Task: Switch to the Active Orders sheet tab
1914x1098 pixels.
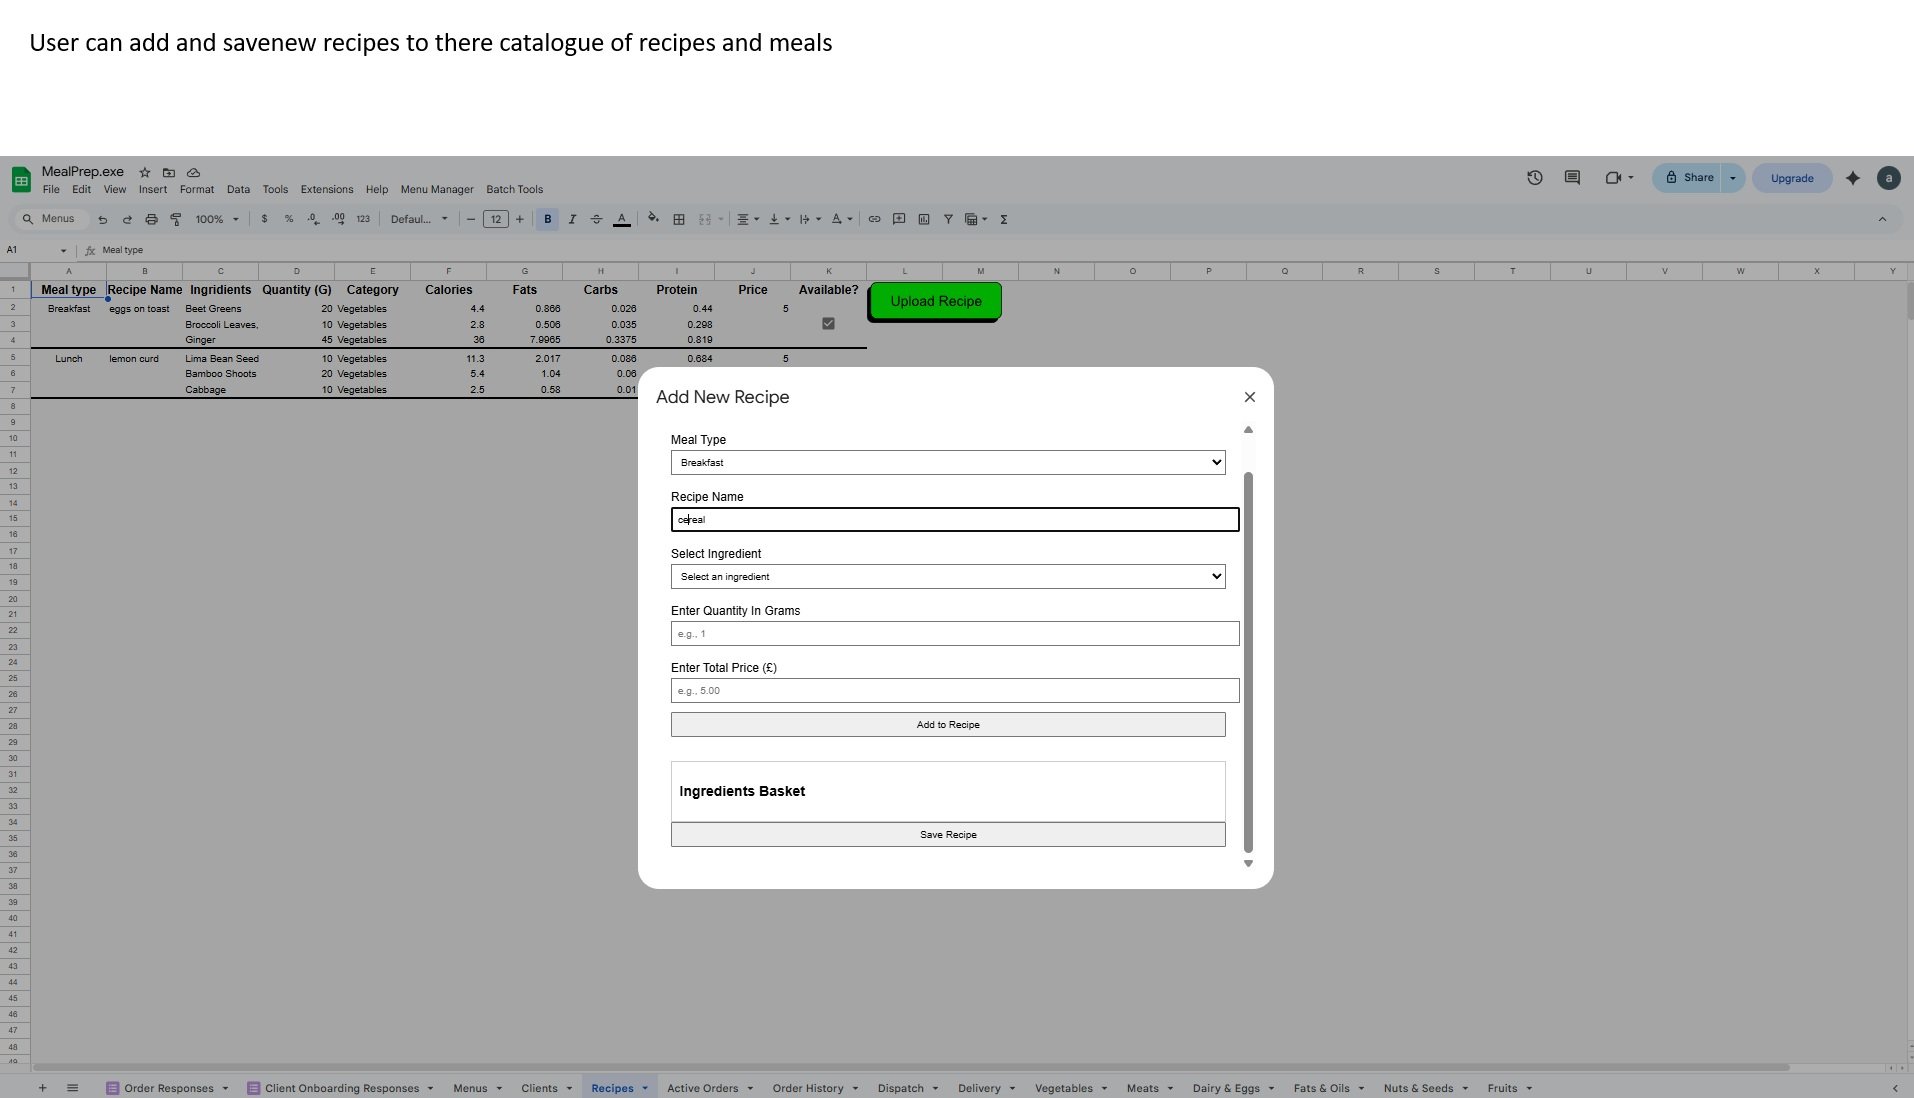Action: (x=703, y=1088)
